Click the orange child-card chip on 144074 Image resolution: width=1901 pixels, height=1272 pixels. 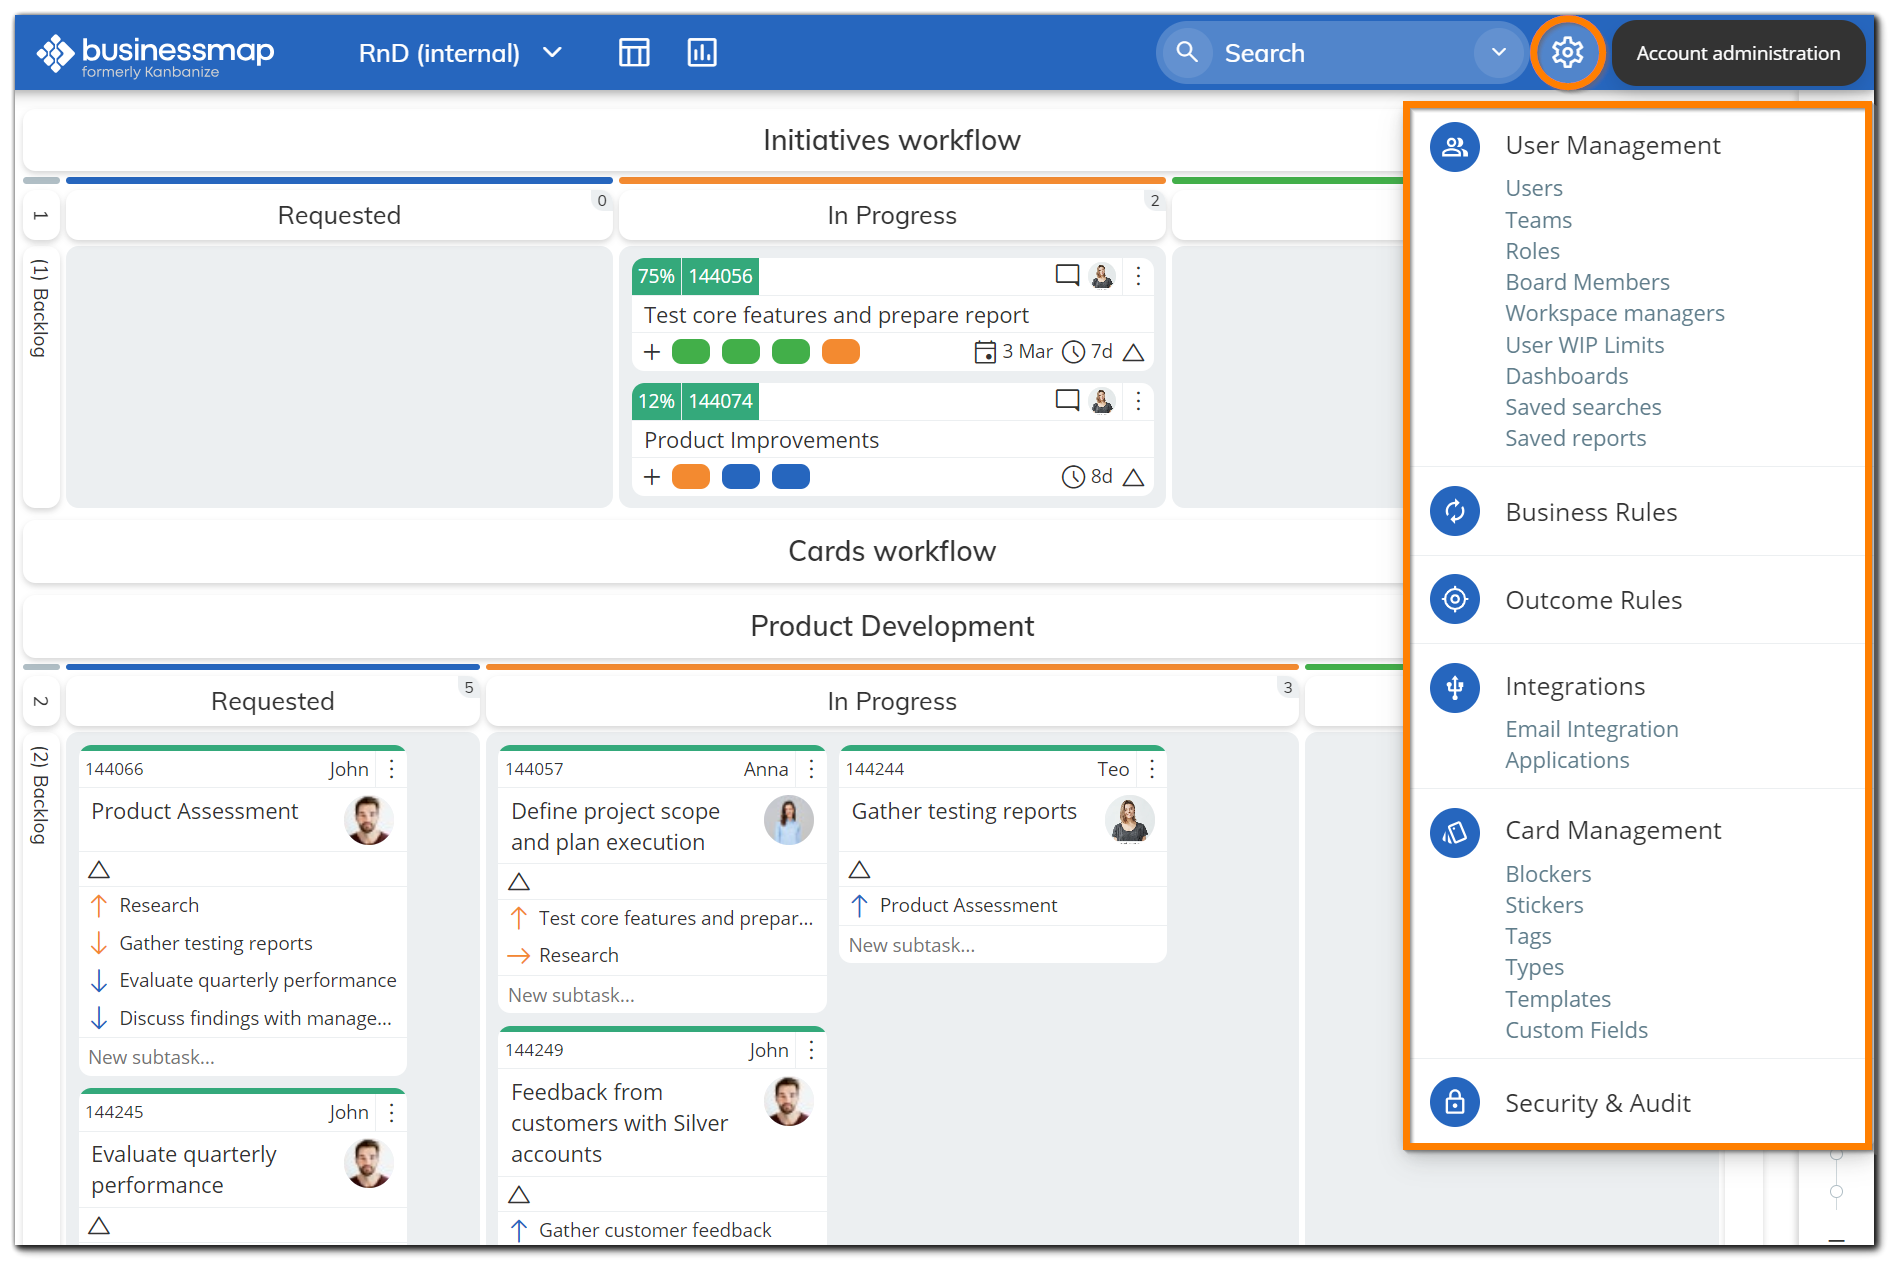click(x=691, y=477)
